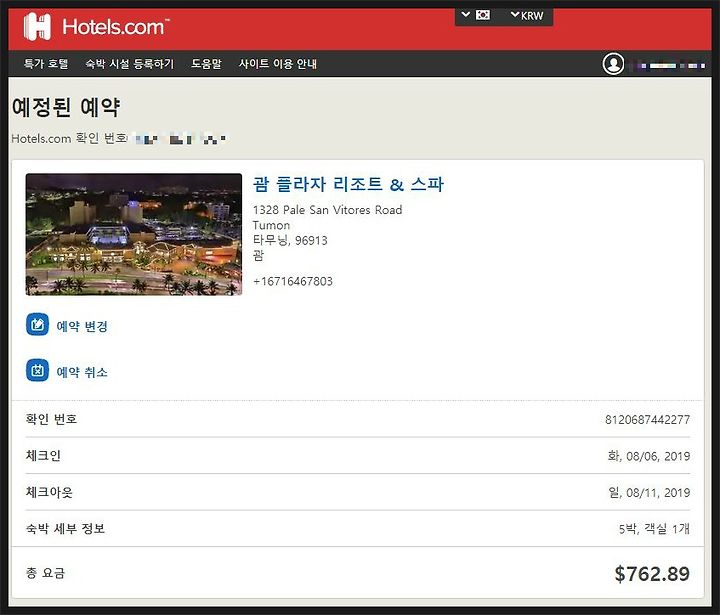Select address 1328 Pale San Vitores Road
Screen dimensions: 720x615
[x=327, y=210]
